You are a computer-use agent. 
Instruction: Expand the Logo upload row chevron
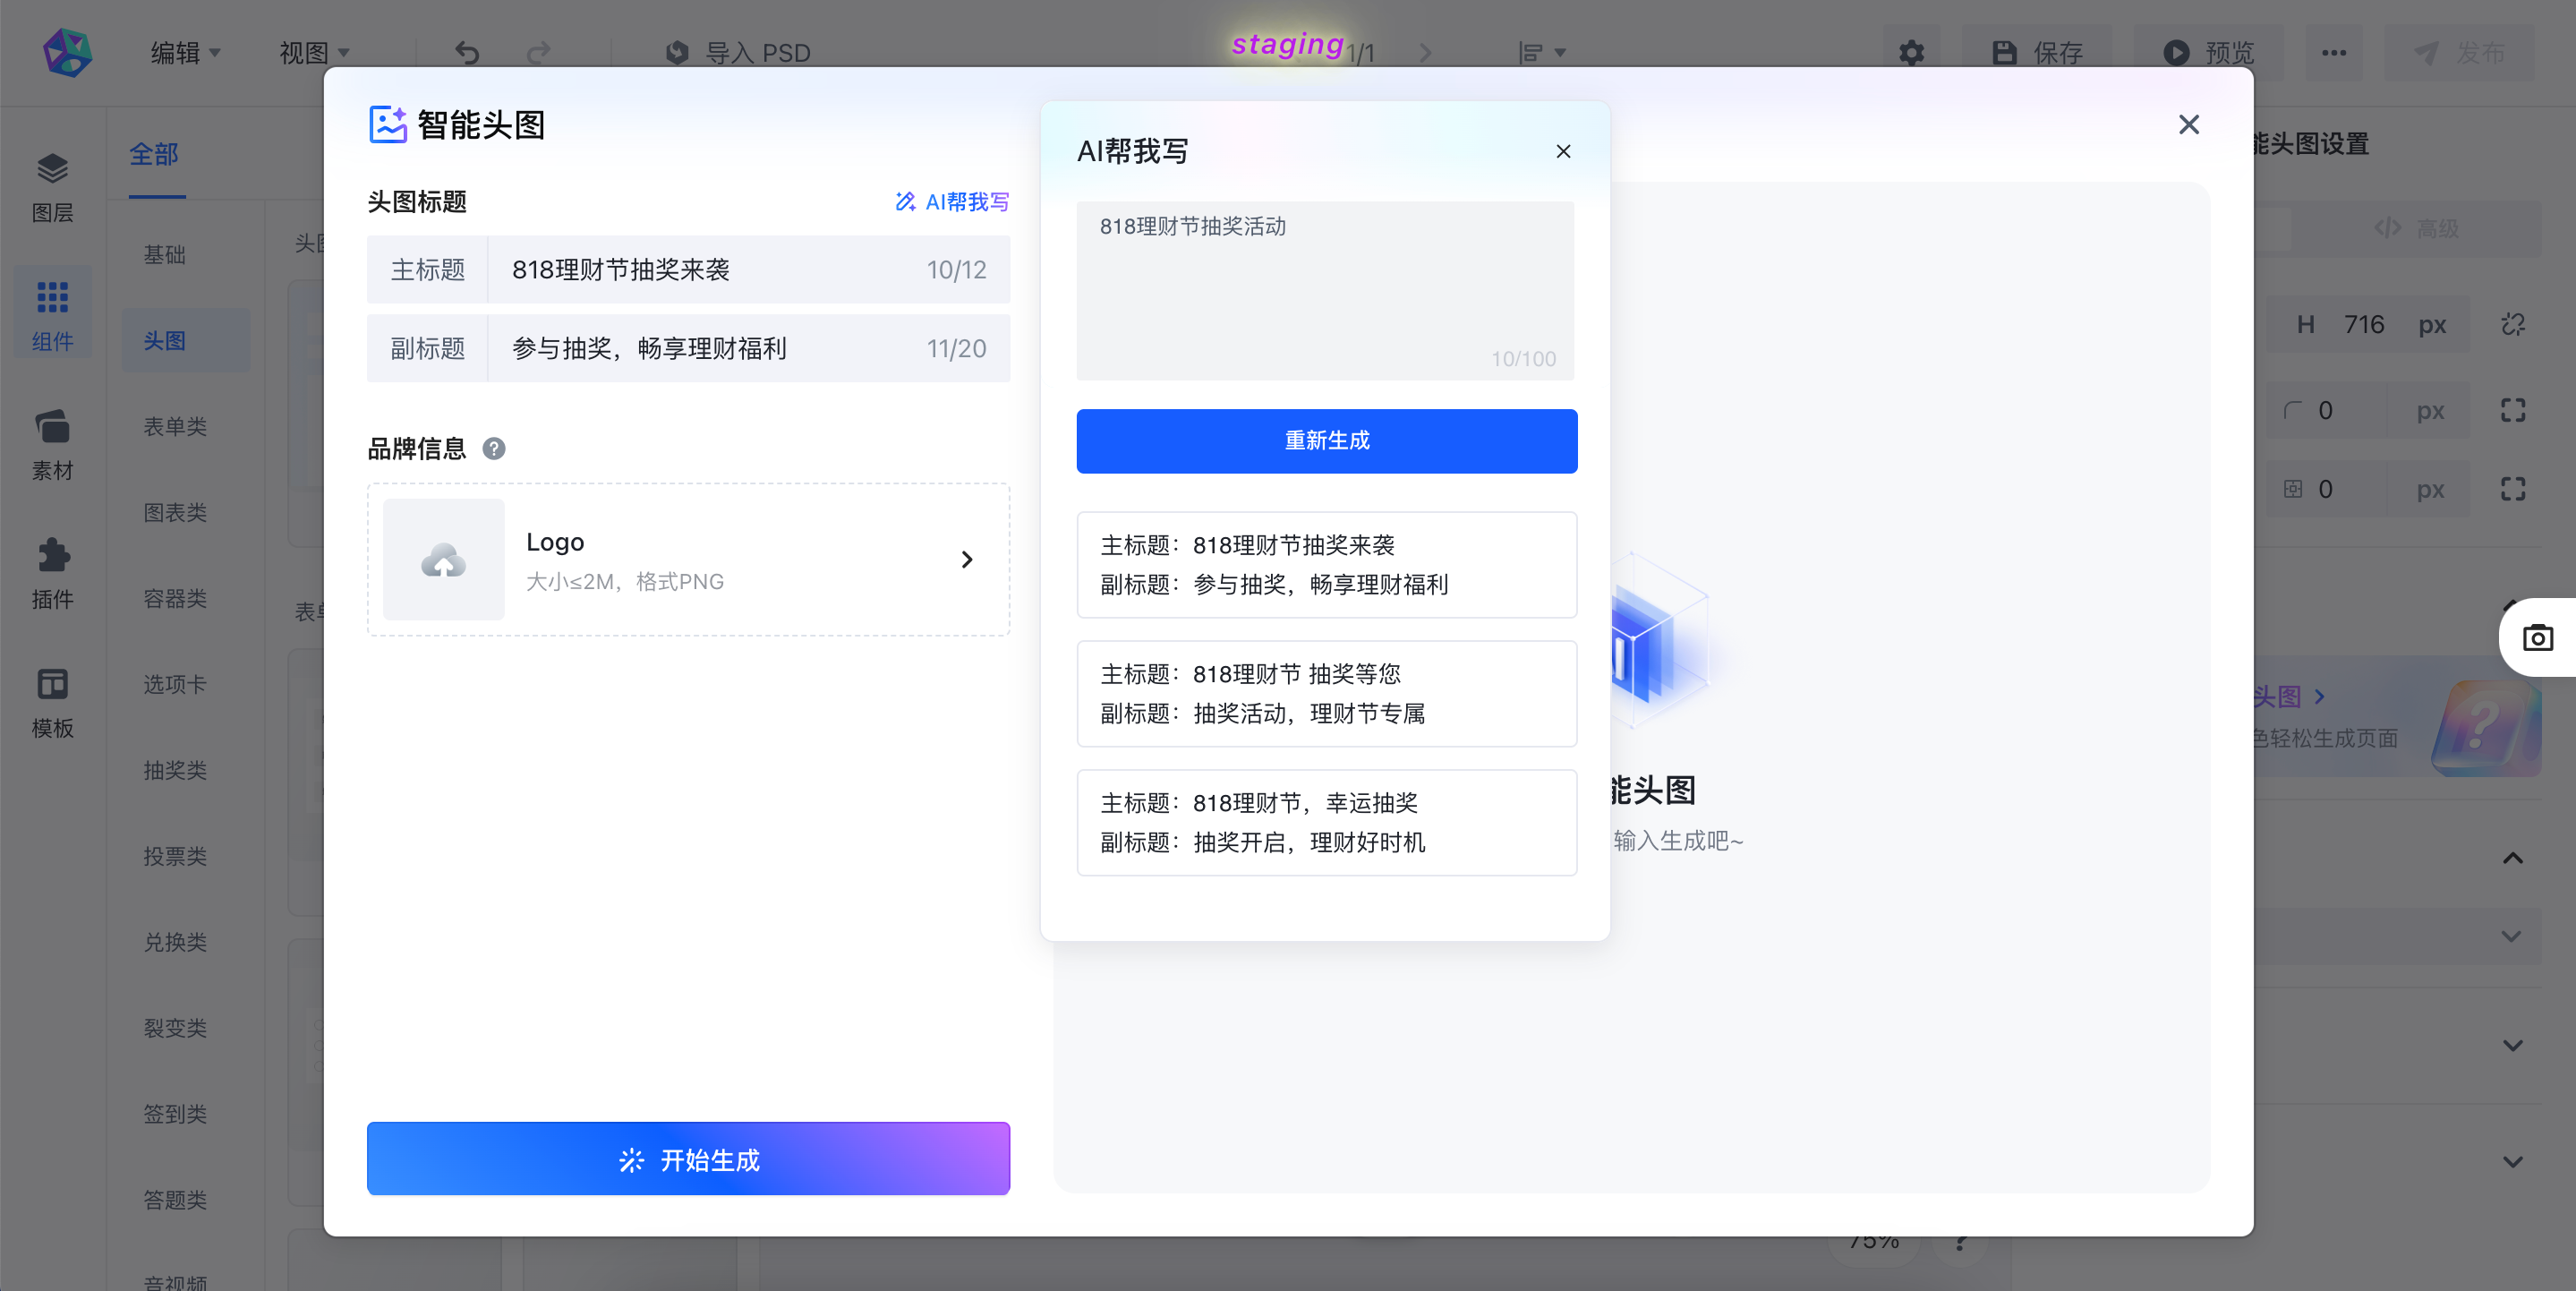click(966, 559)
